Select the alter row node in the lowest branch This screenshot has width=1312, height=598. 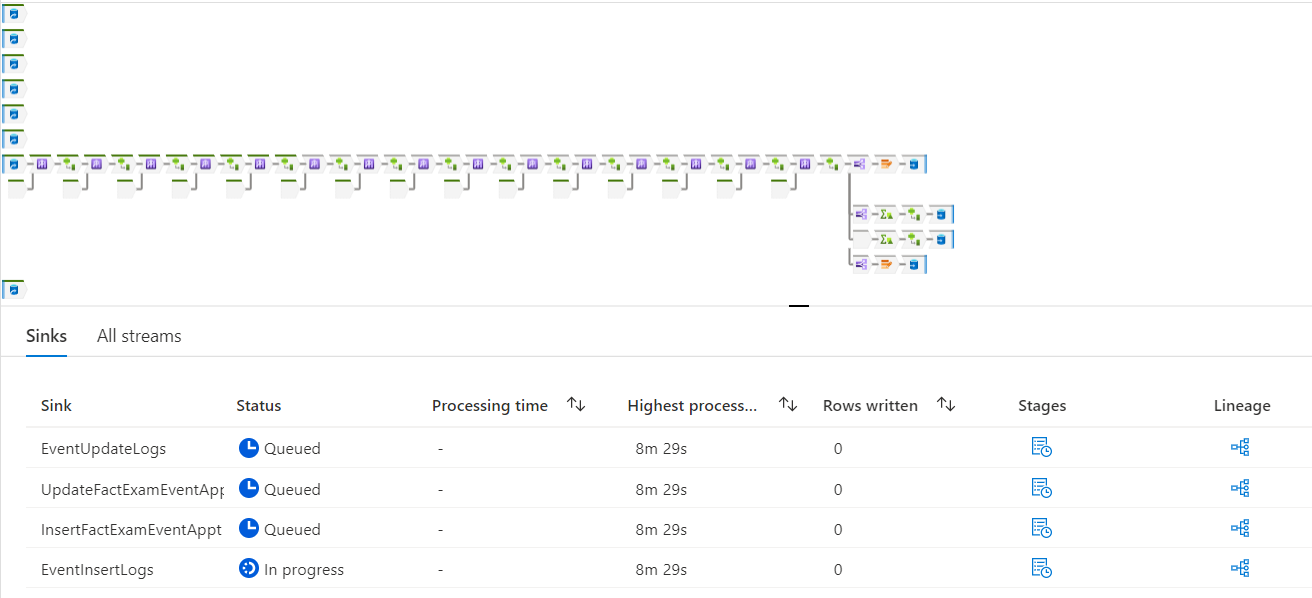point(886,264)
